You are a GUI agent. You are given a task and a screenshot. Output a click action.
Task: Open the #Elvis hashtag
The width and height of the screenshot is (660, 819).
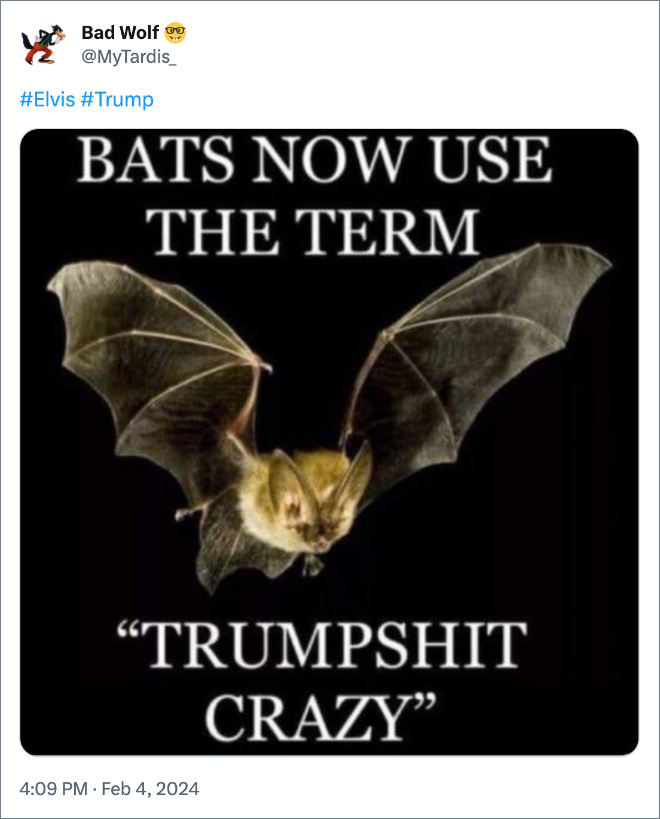click(46, 100)
